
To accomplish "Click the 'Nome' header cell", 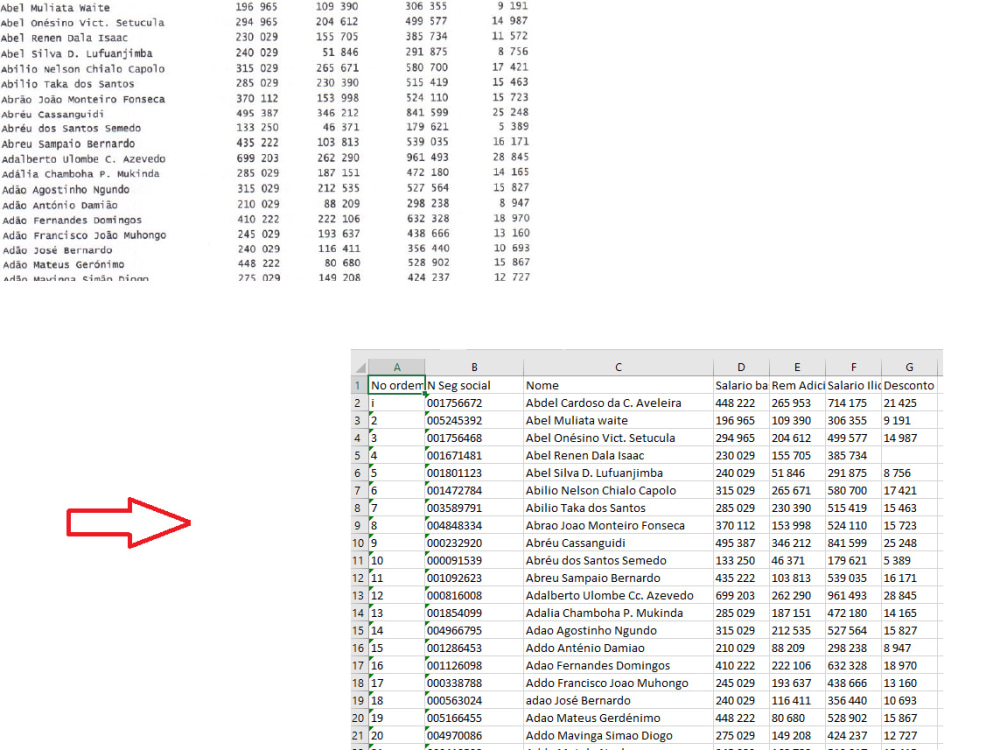I will point(618,385).
